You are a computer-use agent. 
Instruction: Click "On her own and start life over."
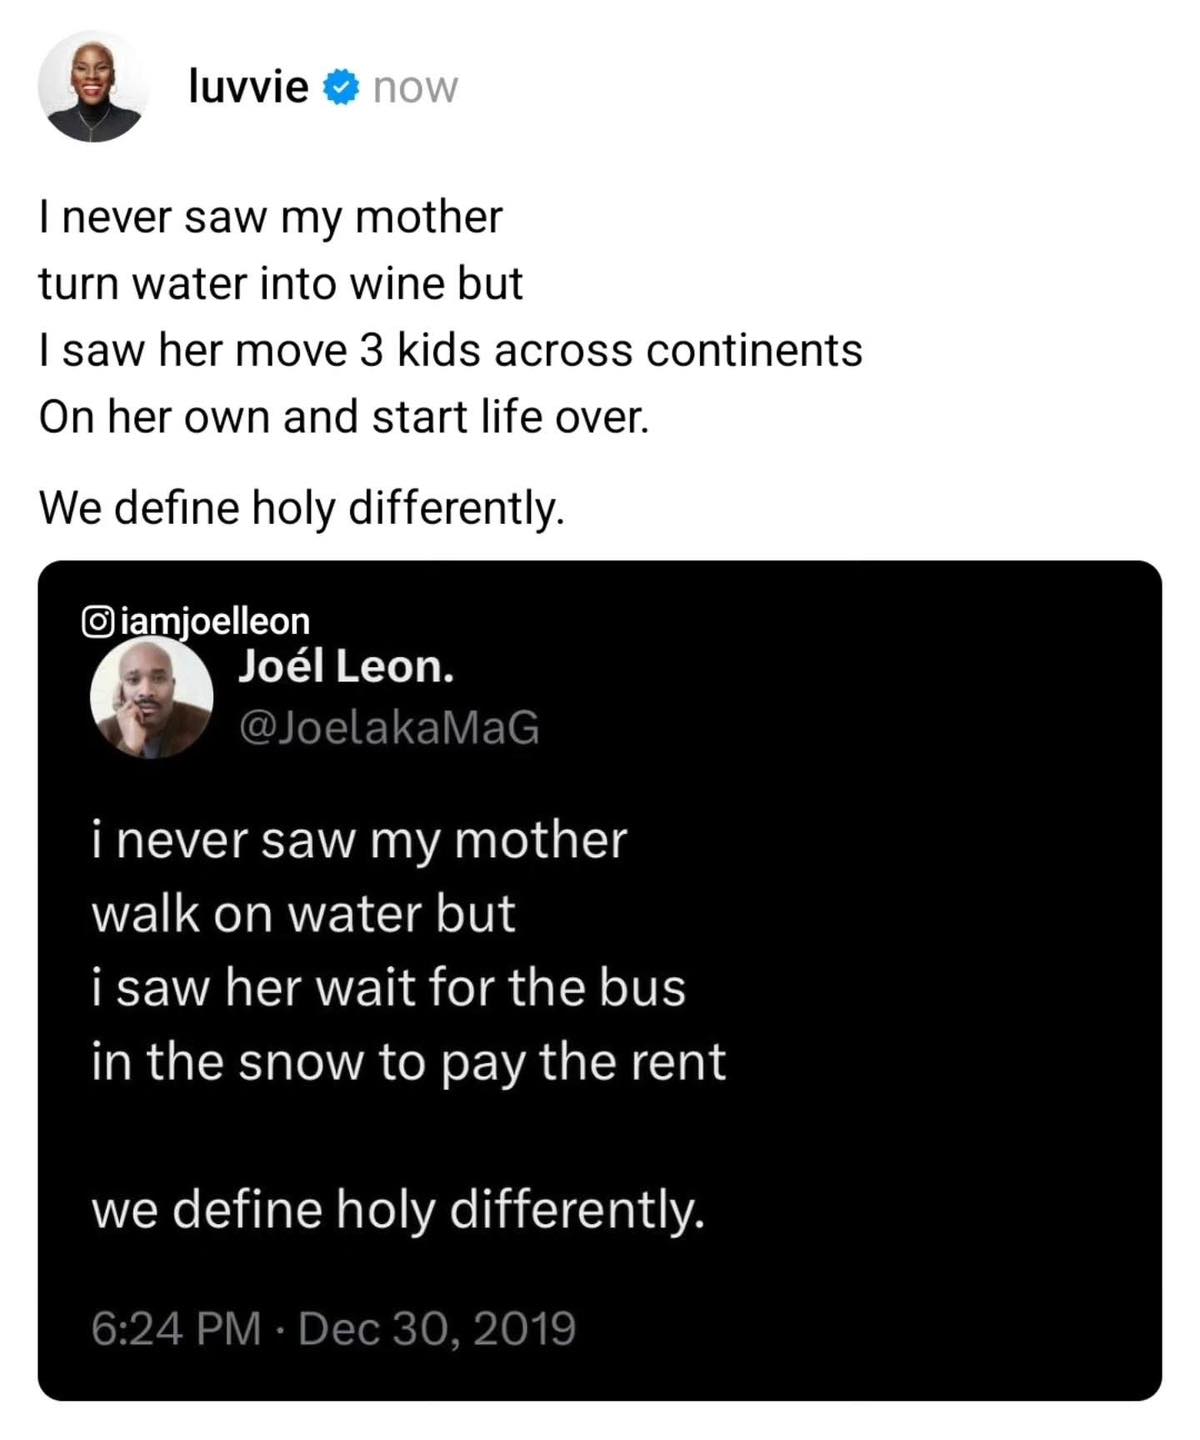(x=344, y=417)
